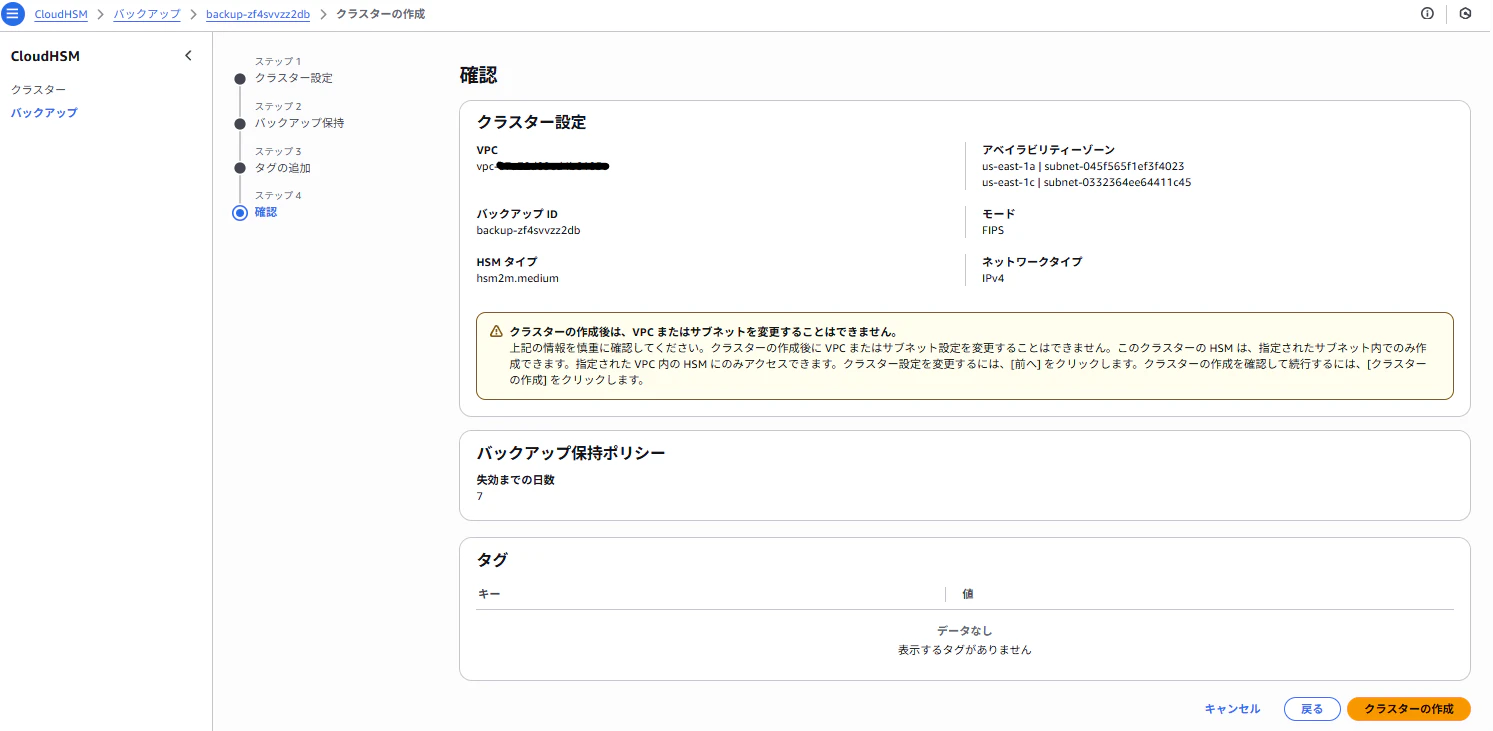Click the データなし empty table message
The height and width of the screenshot is (731, 1493).
pyautogui.click(x=964, y=631)
